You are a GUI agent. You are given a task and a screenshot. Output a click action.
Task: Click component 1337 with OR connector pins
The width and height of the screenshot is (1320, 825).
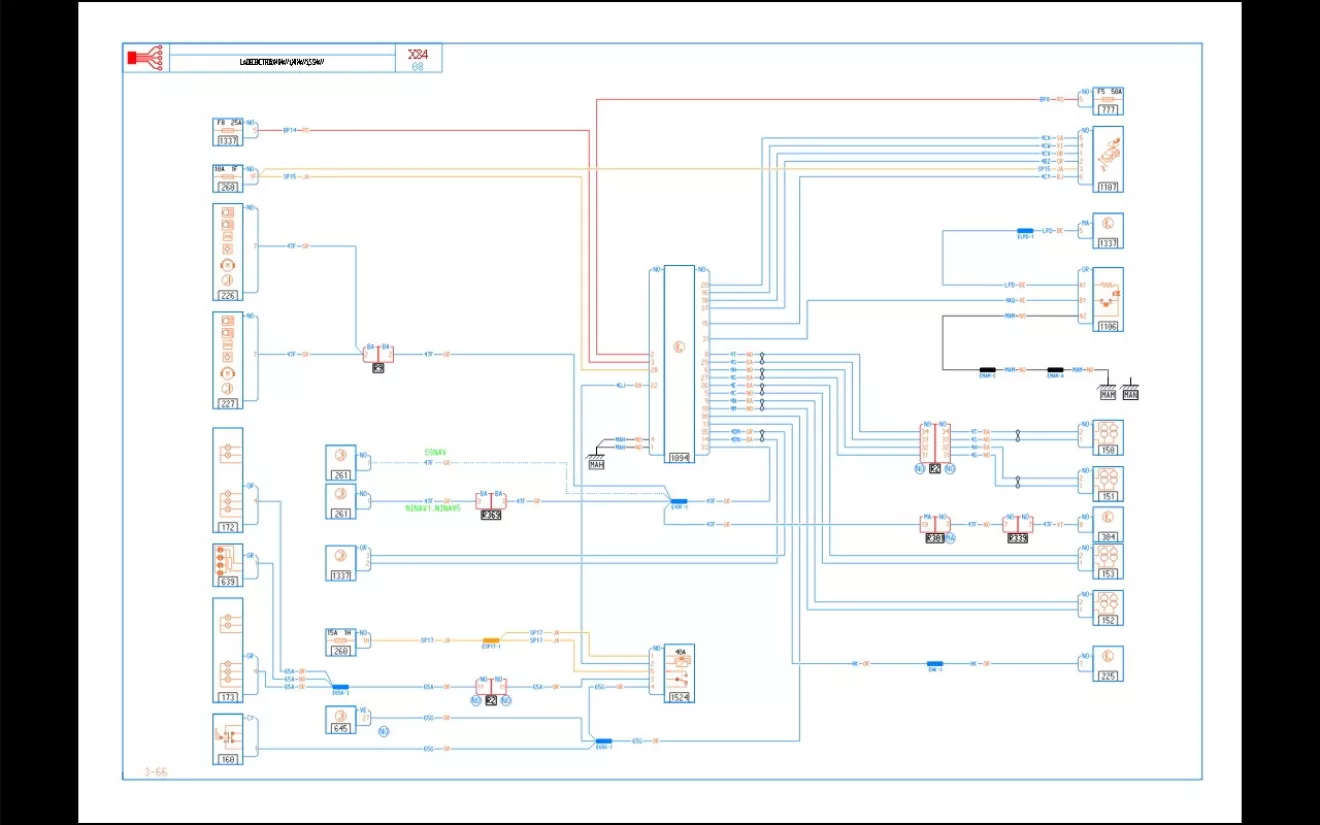click(341, 562)
